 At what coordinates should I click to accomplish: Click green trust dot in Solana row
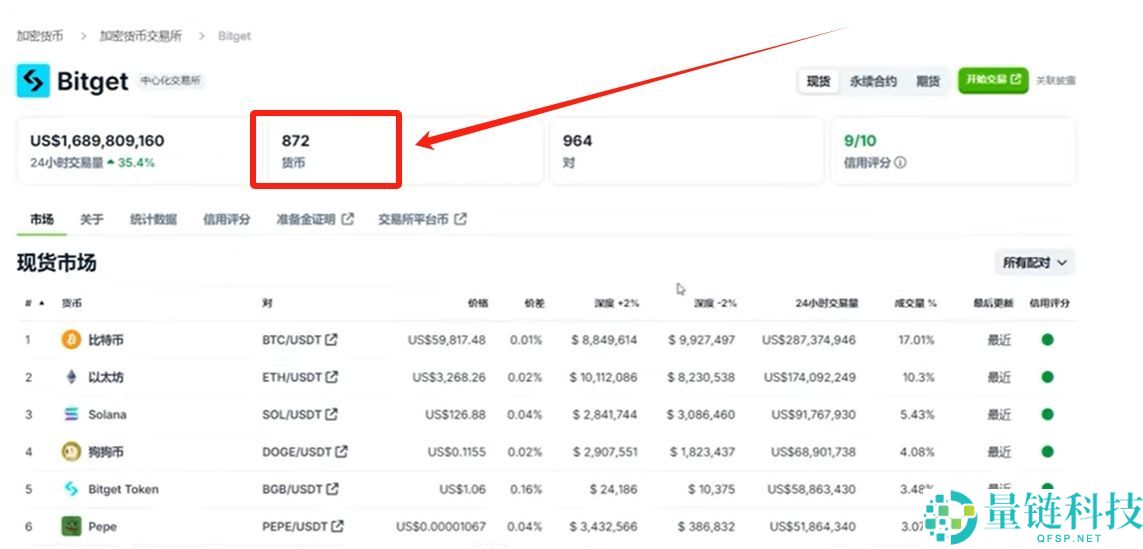coord(1048,414)
